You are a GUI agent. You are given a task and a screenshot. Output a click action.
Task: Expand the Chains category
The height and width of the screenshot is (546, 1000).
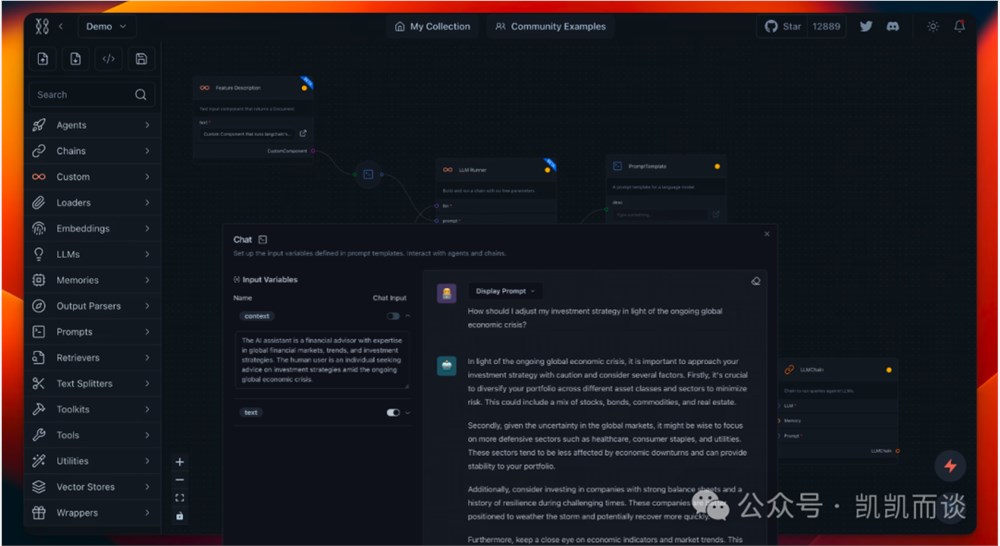[x=92, y=151]
